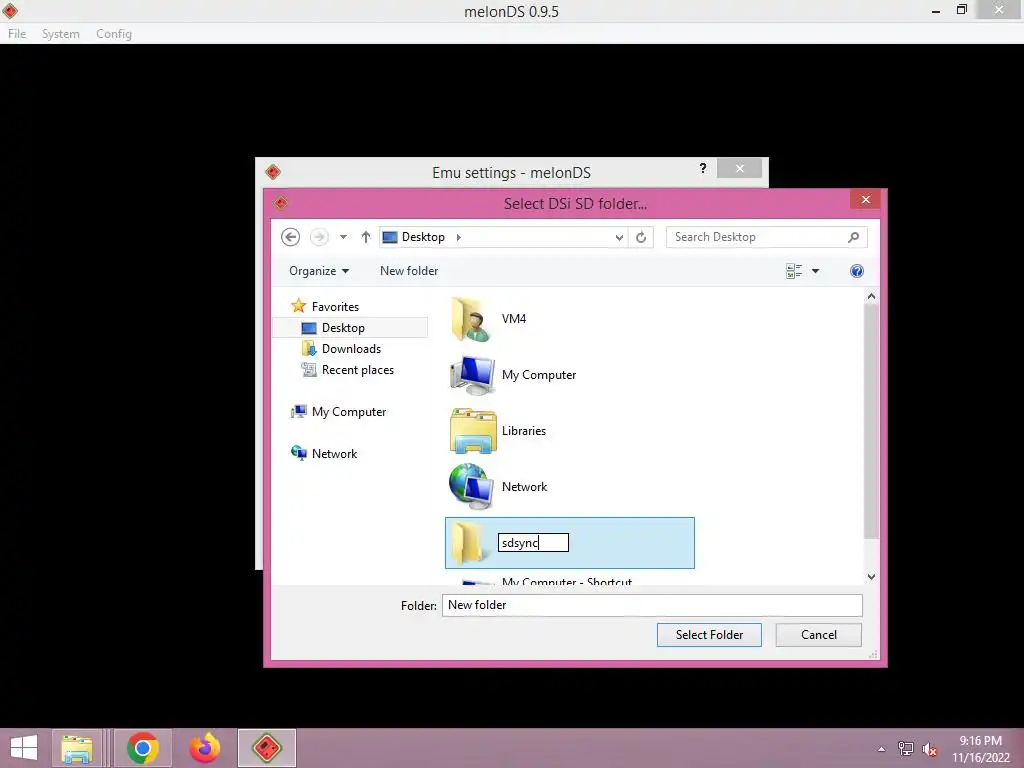The height and width of the screenshot is (768, 1024).
Task: Click the muted volume tray icon
Action: click(929, 749)
